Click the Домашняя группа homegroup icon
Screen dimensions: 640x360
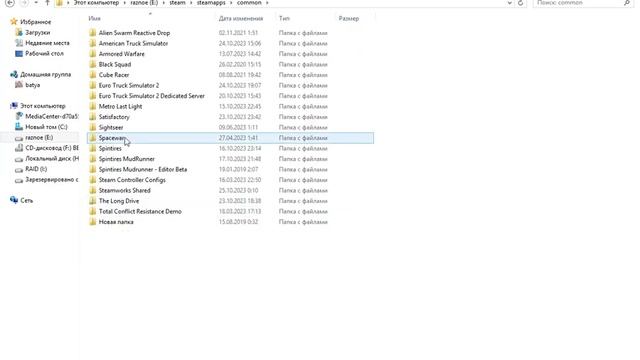pos(14,74)
